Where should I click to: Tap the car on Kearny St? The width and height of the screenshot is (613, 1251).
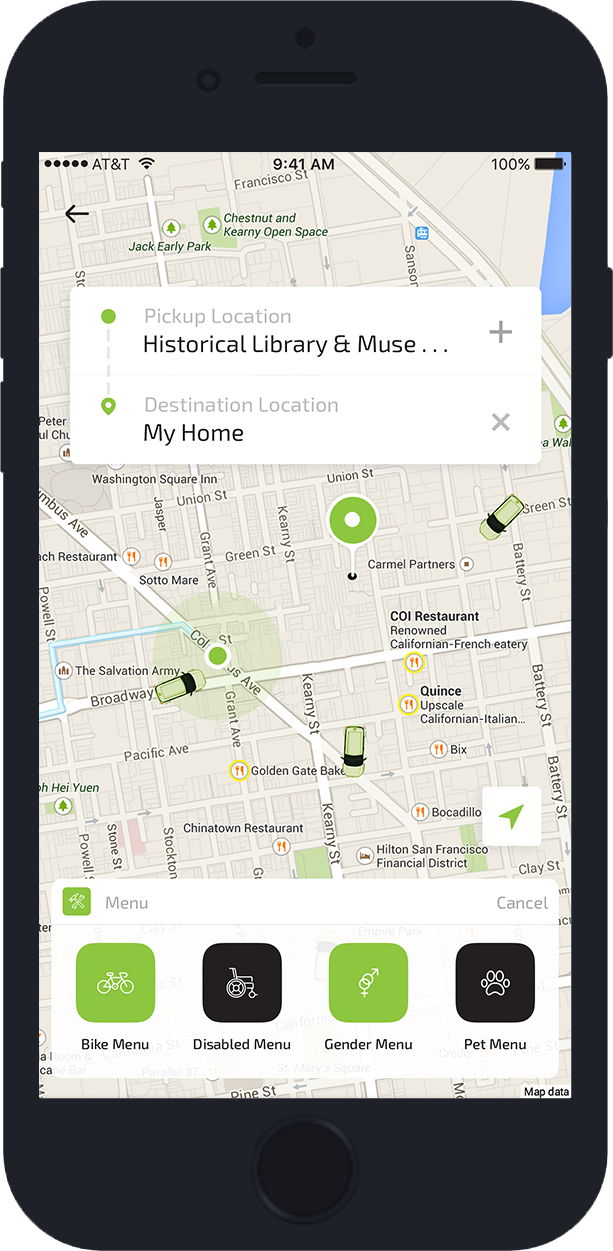tap(353, 750)
